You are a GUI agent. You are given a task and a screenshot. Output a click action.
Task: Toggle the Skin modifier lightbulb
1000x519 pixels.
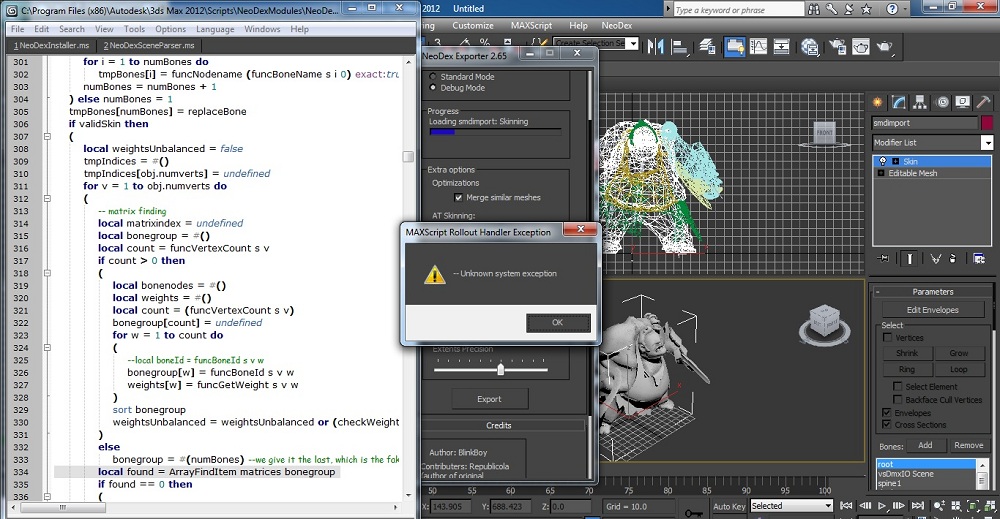point(883,161)
